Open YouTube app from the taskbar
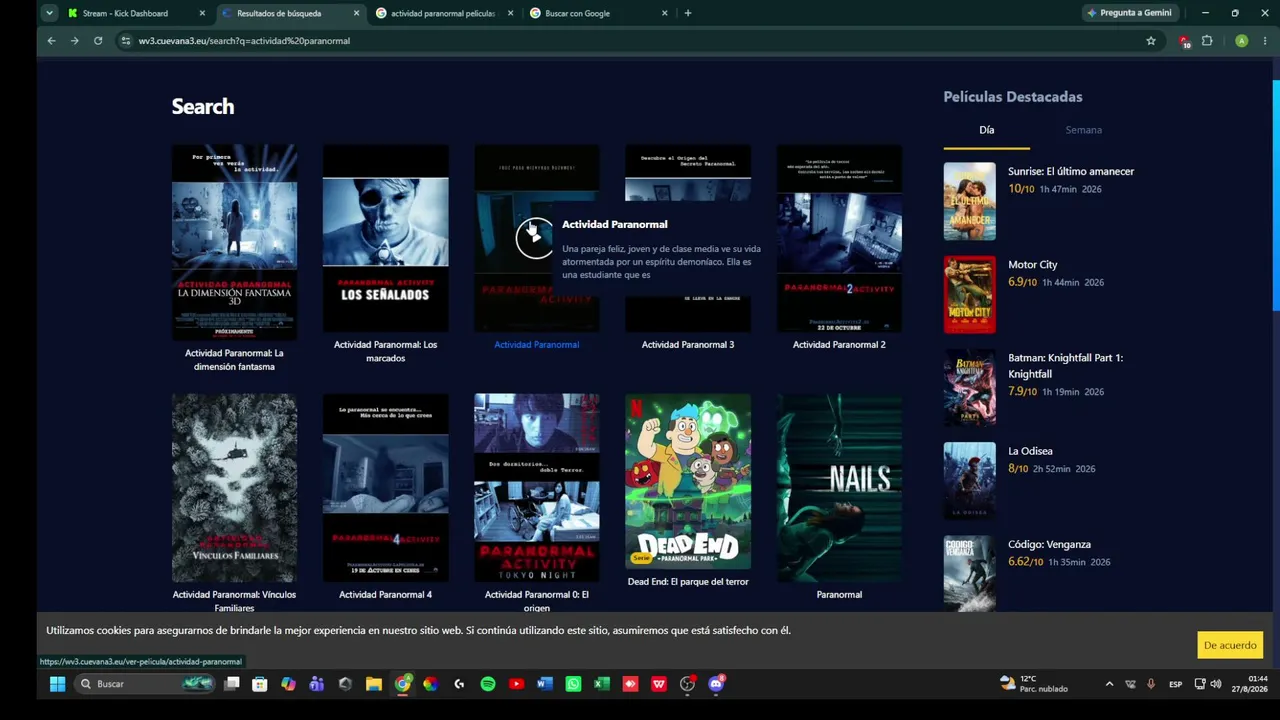The width and height of the screenshot is (1280, 720). click(516, 684)
